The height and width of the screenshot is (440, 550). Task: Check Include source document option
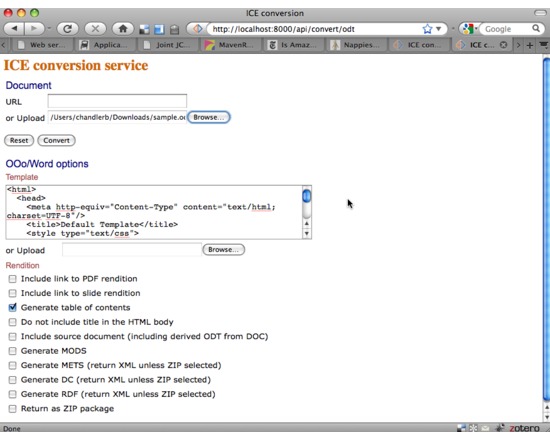tap(13, 337)
